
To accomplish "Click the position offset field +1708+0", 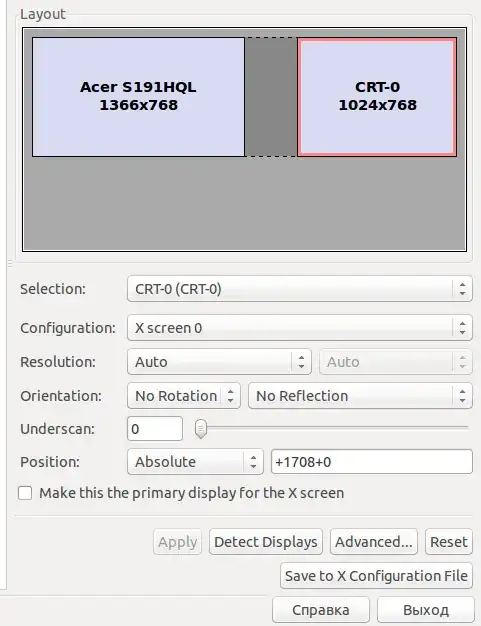I will 372,462.
